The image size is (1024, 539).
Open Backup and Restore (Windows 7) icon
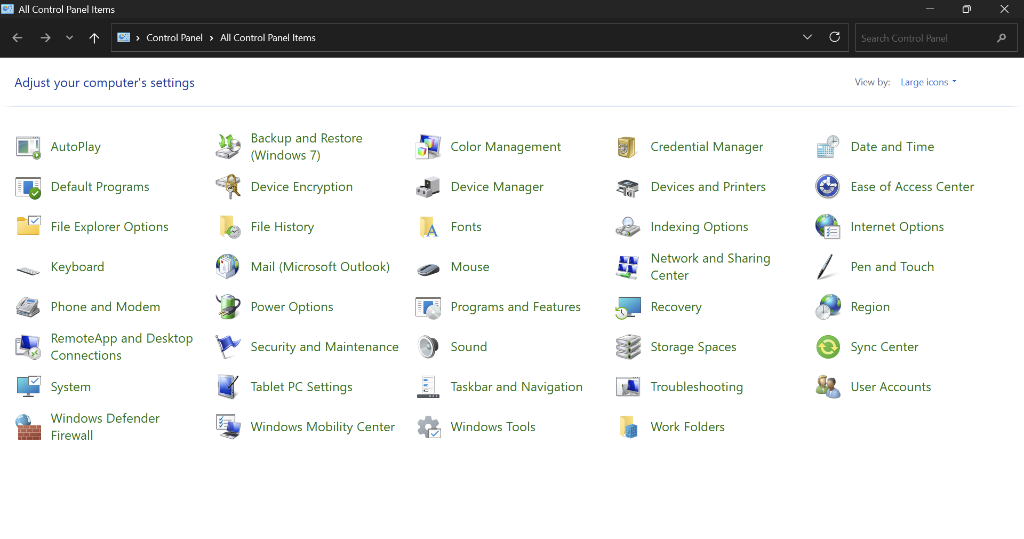[228, 147]
